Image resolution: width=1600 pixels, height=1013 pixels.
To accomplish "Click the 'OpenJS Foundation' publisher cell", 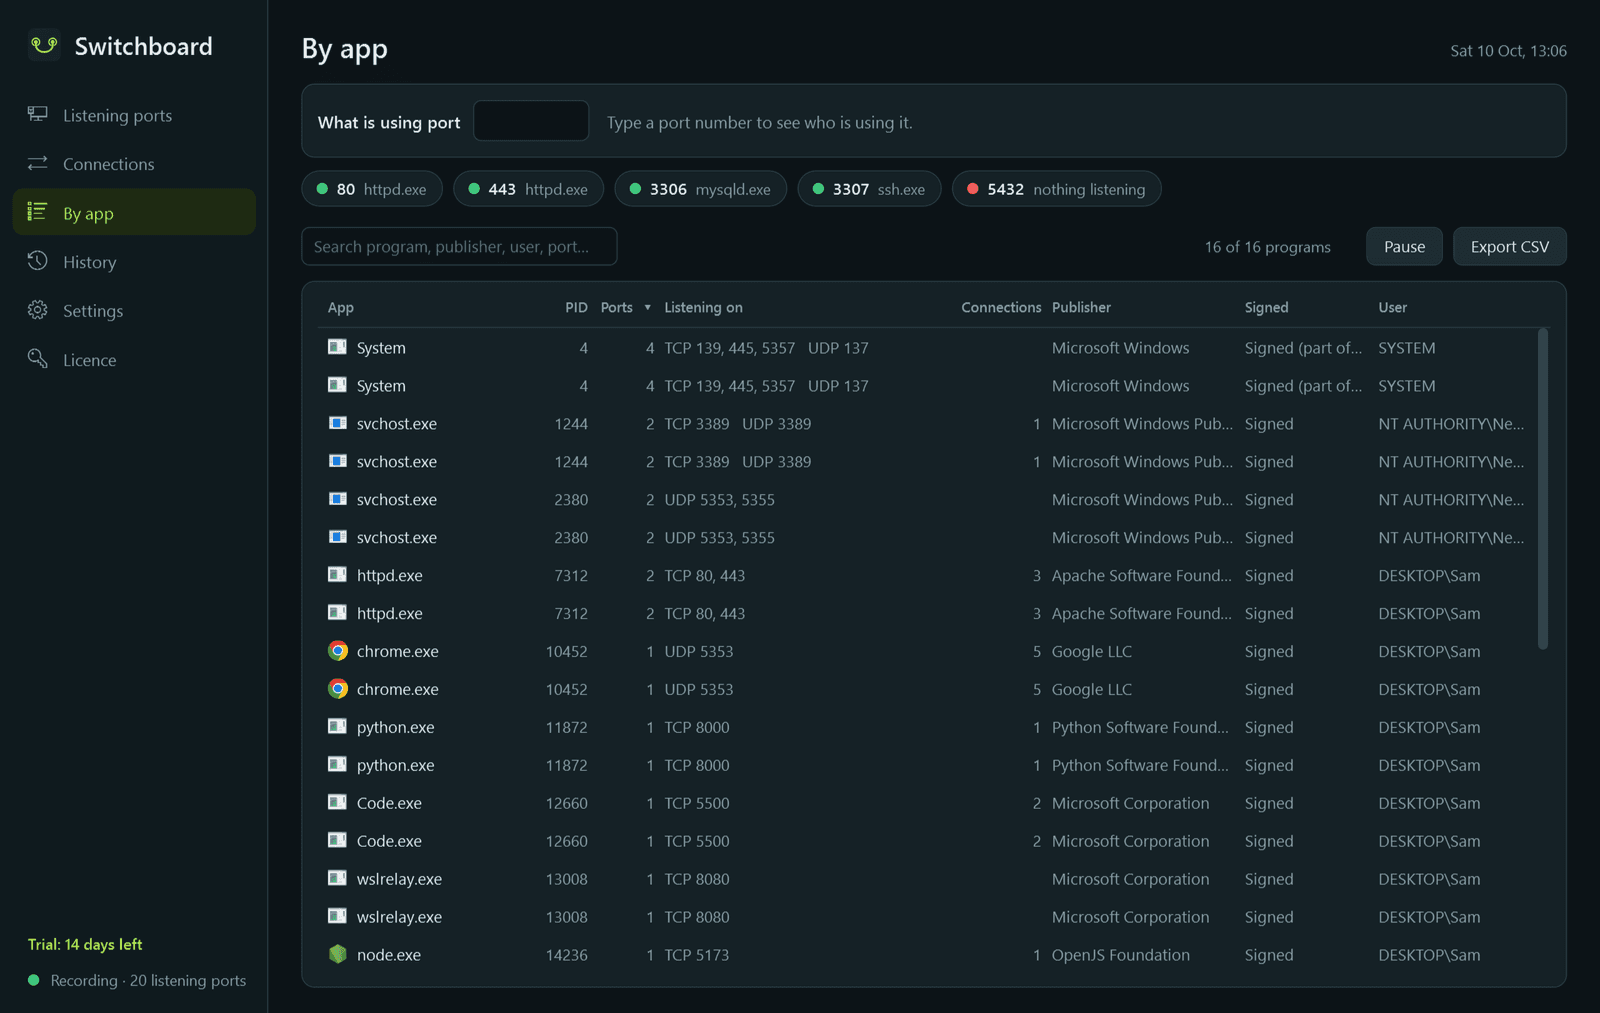I will (1121, 955).
